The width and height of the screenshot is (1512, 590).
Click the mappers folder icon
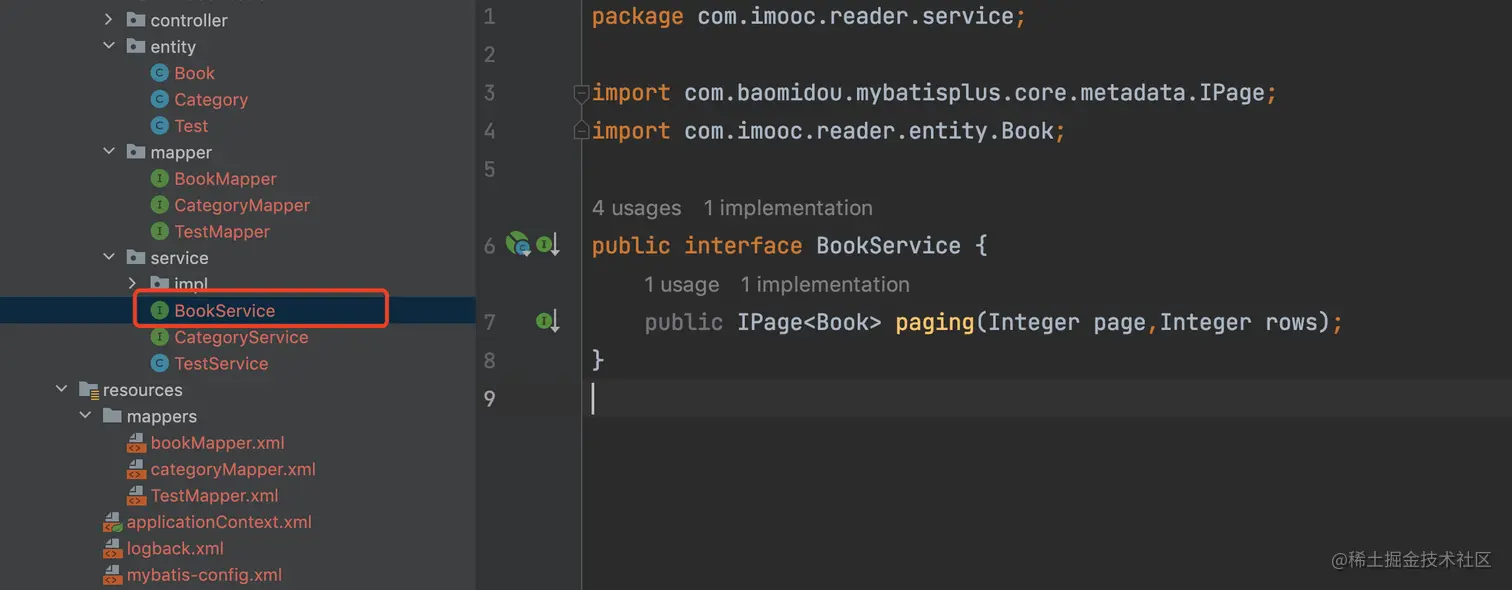point(112,416)
